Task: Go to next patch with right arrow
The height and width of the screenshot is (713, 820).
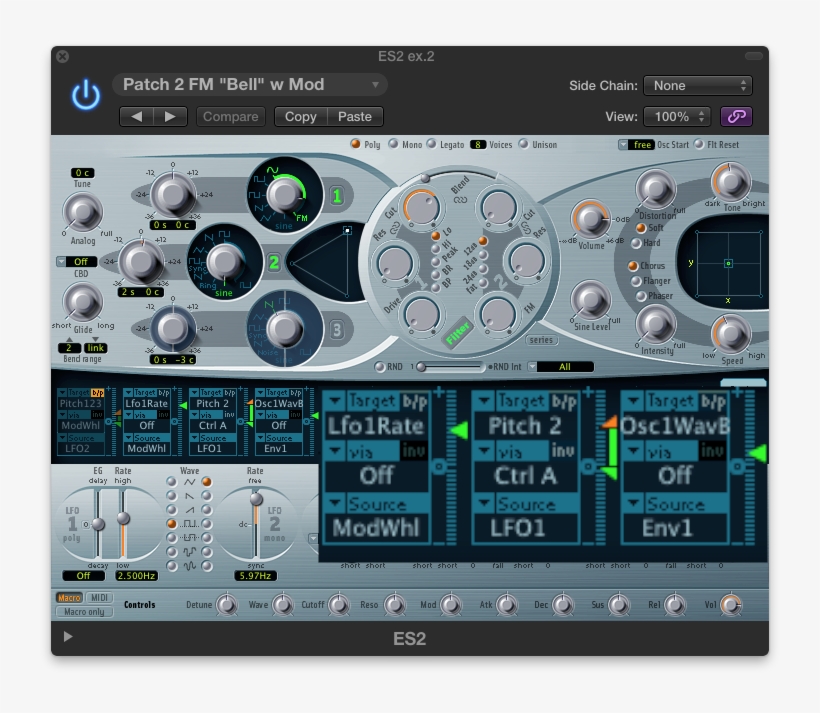Action: [169, 116]
